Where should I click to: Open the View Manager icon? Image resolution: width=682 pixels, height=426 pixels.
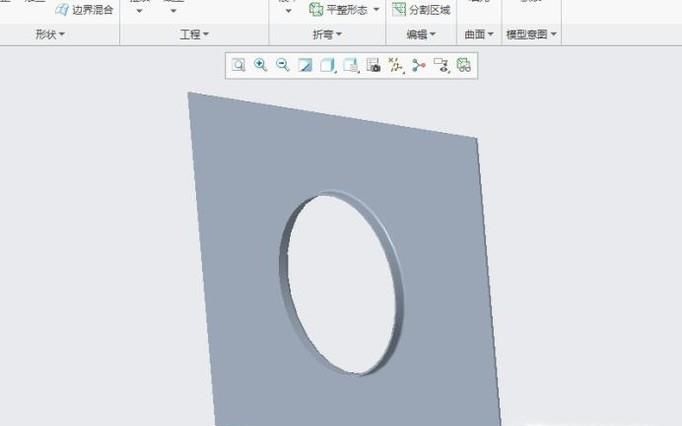click(x=373, y=65)
